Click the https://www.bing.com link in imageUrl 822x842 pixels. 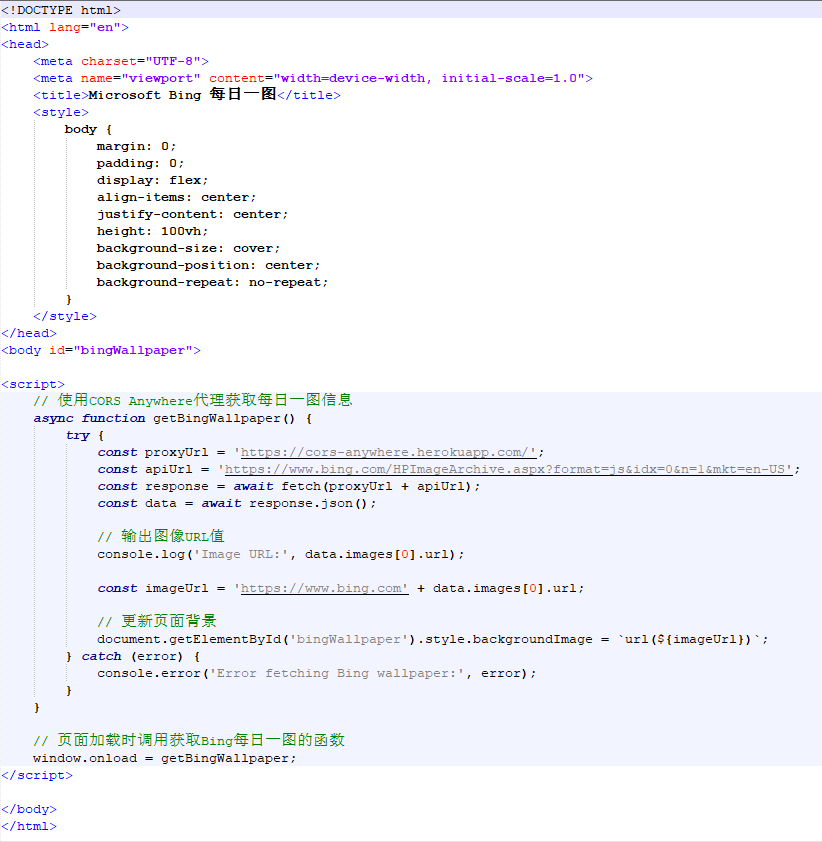pos(324,588)
